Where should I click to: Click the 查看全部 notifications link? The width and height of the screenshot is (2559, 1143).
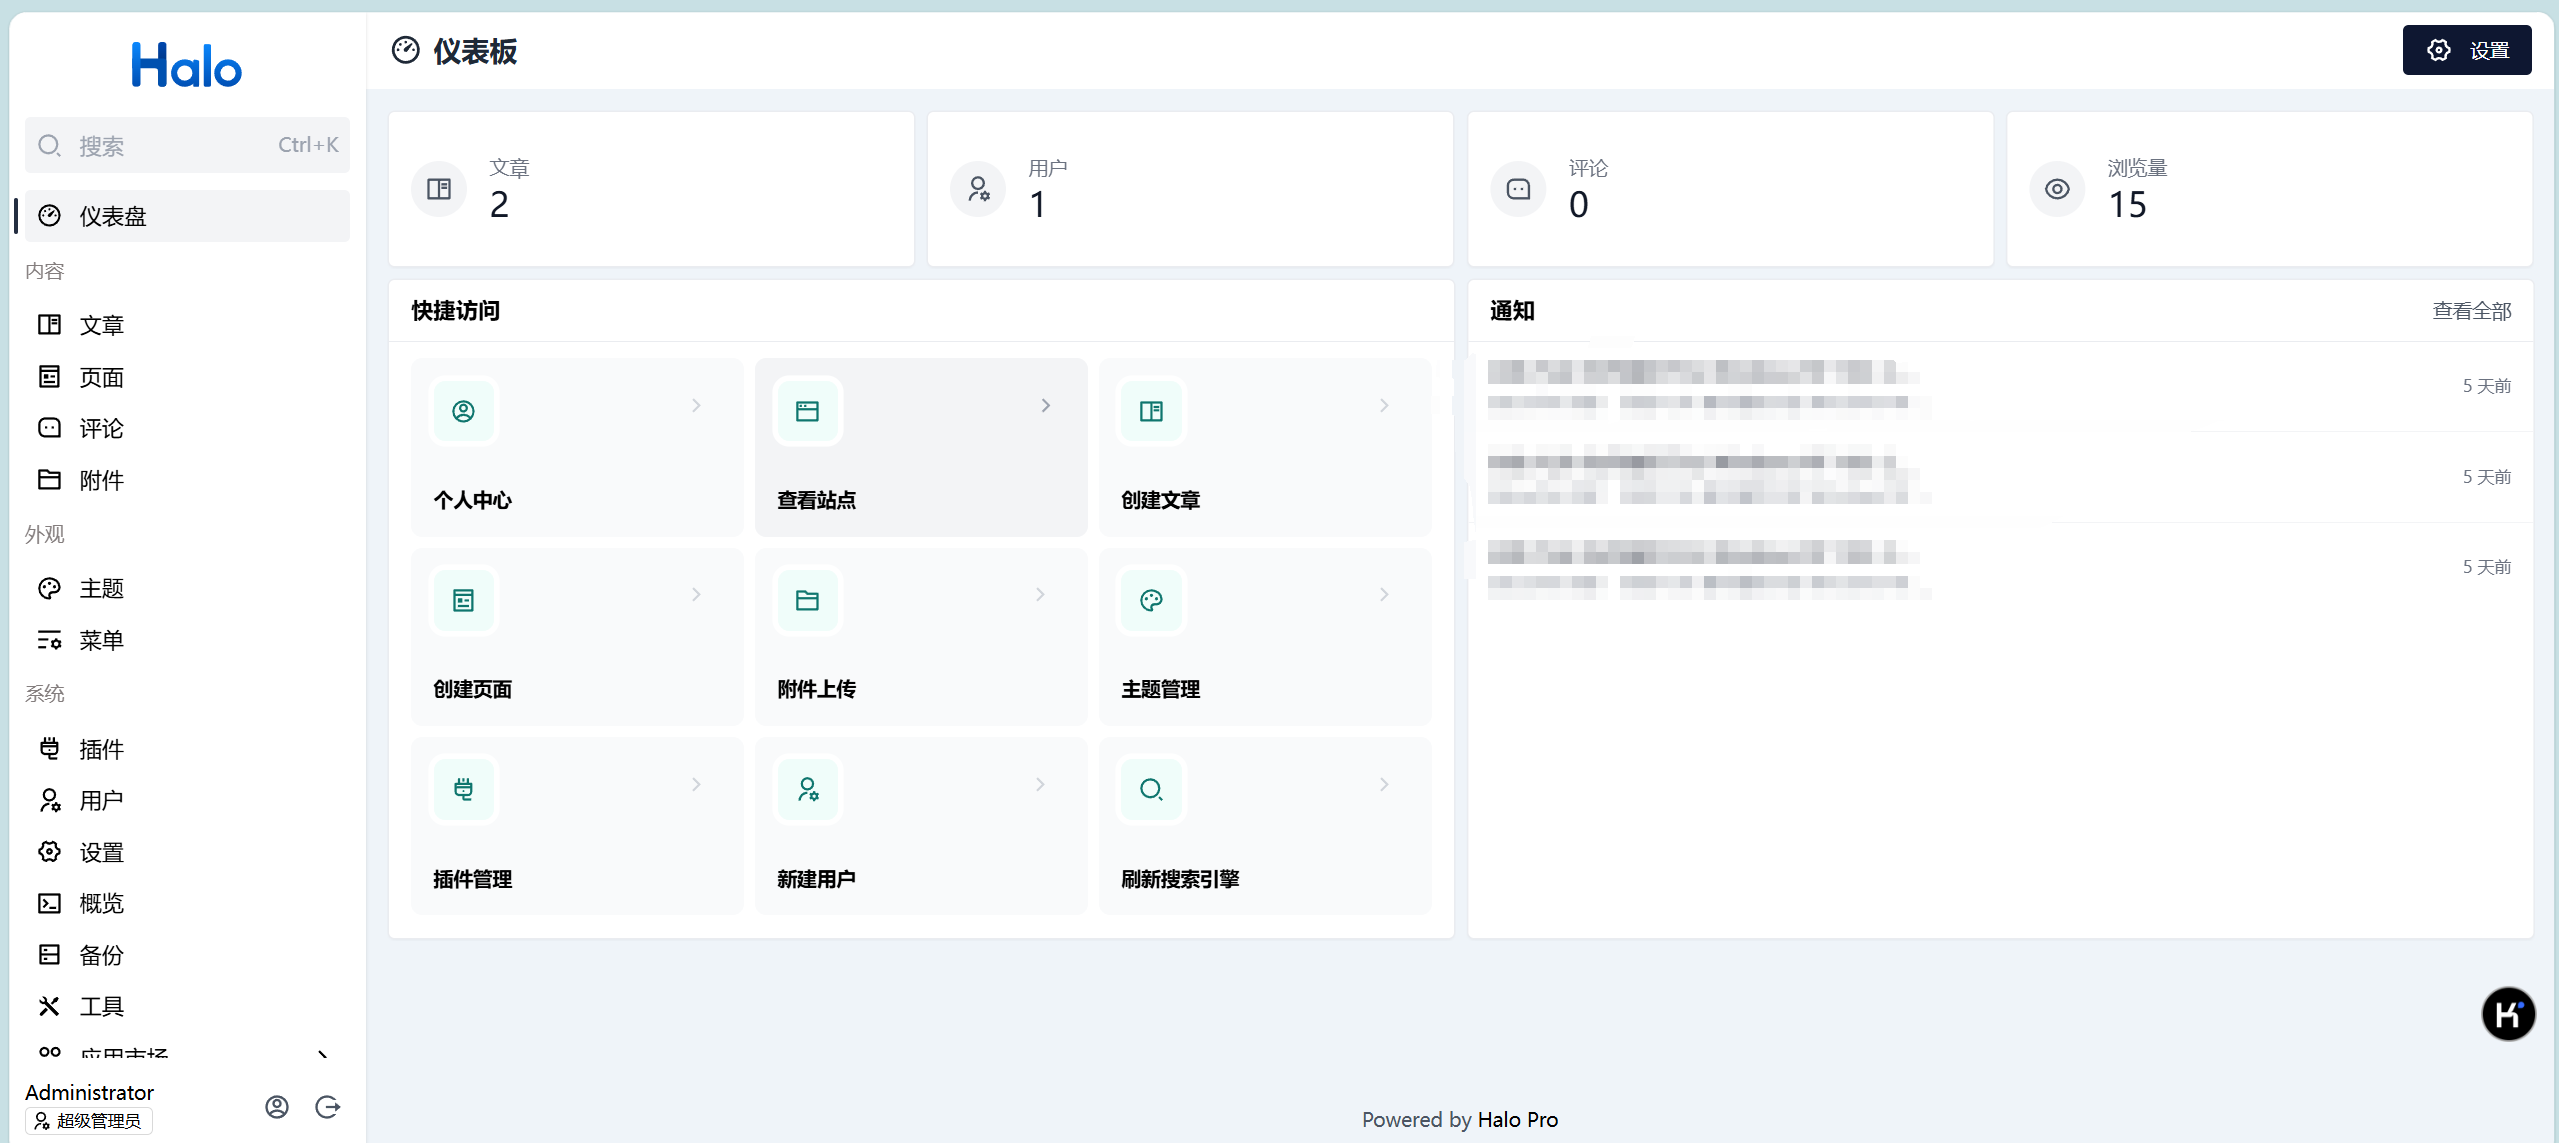click(2471, 311)
